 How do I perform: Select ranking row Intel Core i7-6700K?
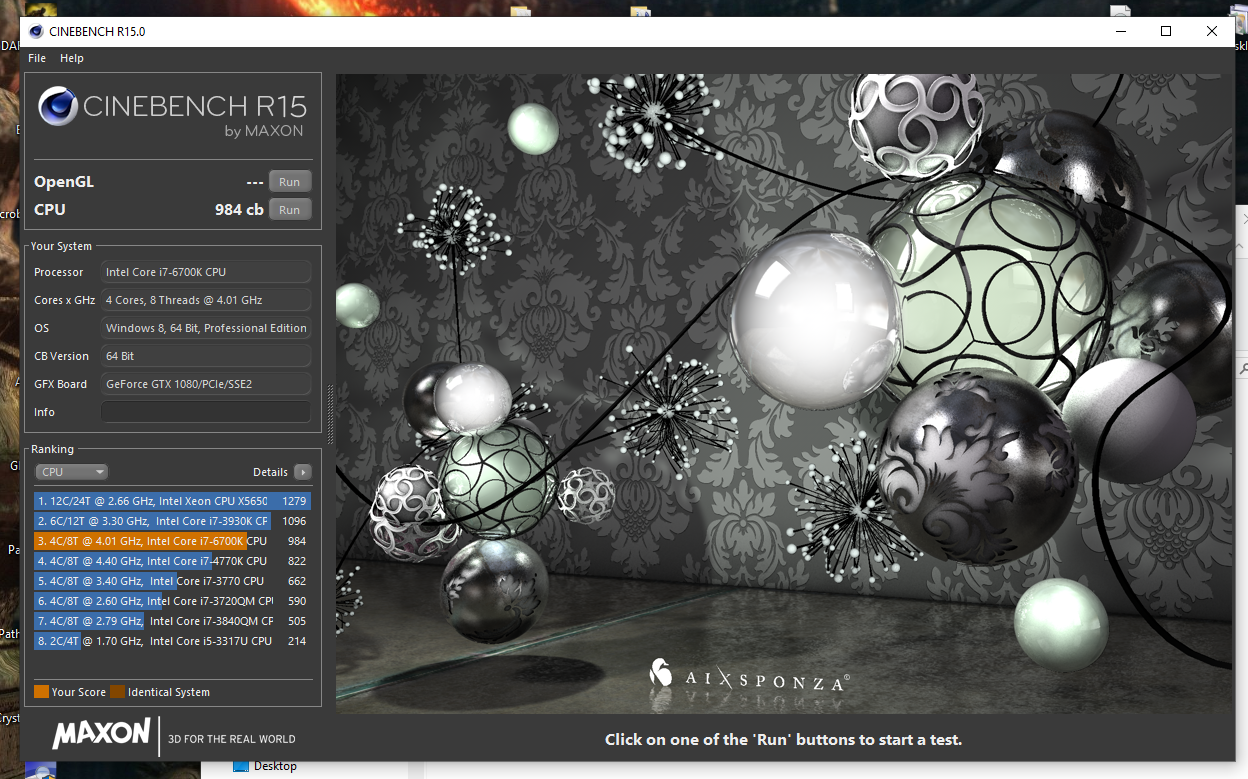172,541
